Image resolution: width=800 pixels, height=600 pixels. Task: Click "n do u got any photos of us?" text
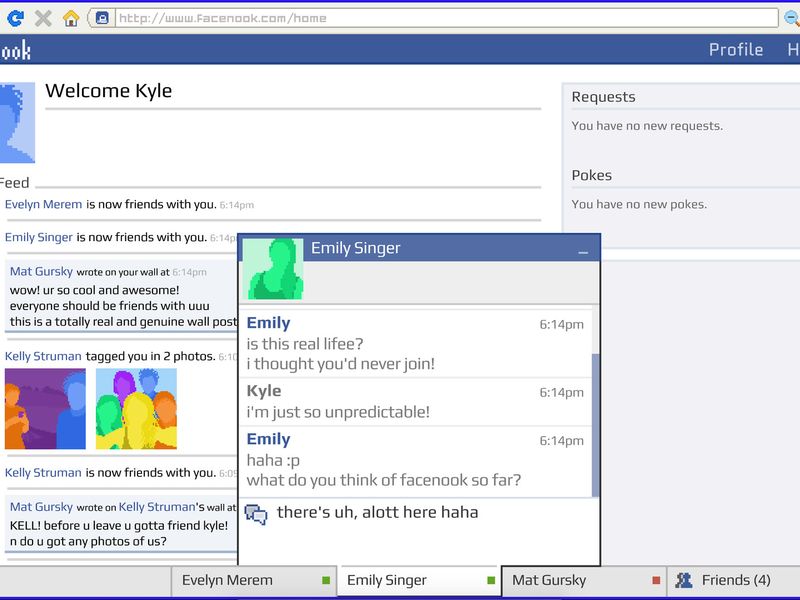pos(88,541)
